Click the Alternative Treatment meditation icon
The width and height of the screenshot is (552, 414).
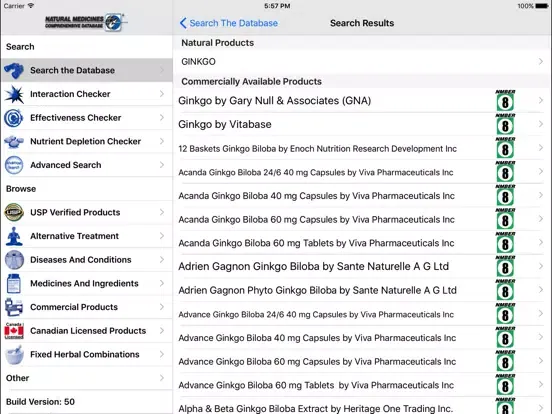tap(14, 236)
